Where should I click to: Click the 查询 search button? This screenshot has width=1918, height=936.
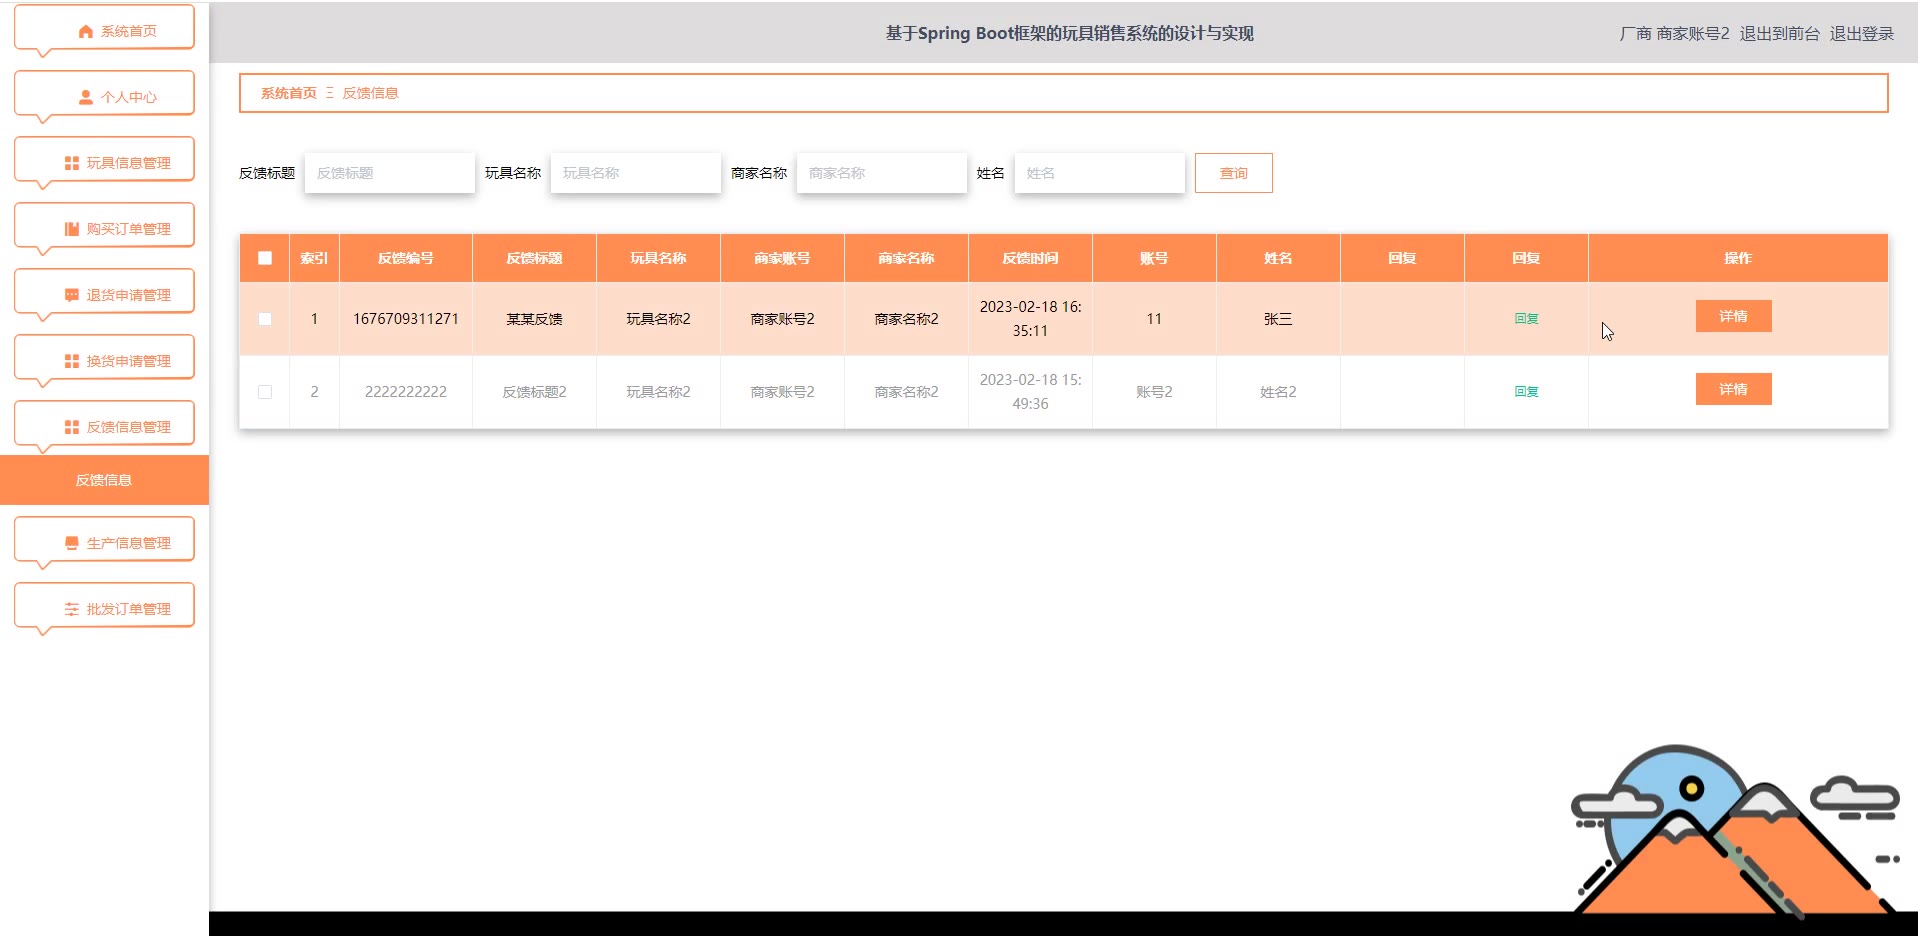click(1233, 173)
